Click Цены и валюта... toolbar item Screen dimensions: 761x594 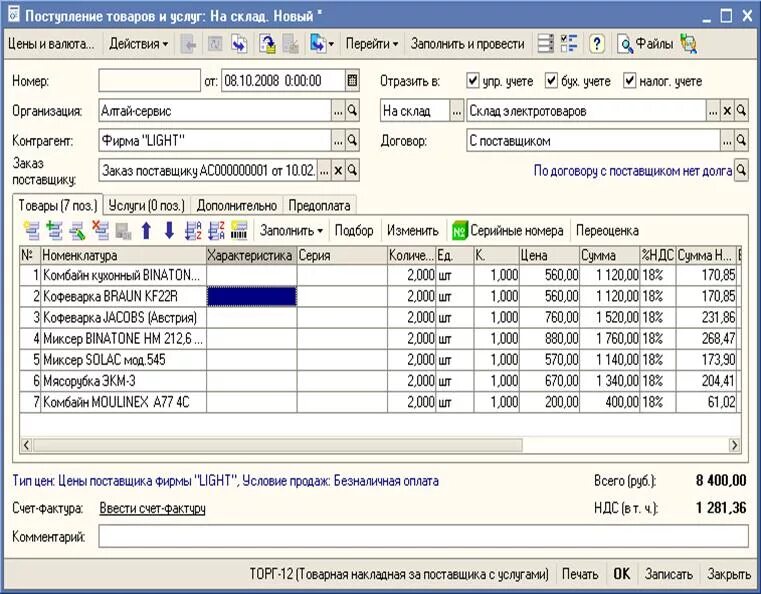(x=51, y=44)
